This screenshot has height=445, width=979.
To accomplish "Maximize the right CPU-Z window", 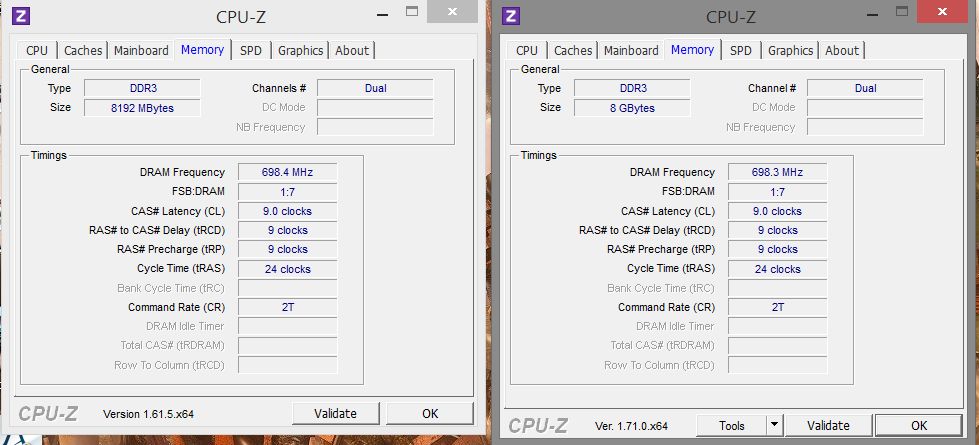I will coord(902,11).
